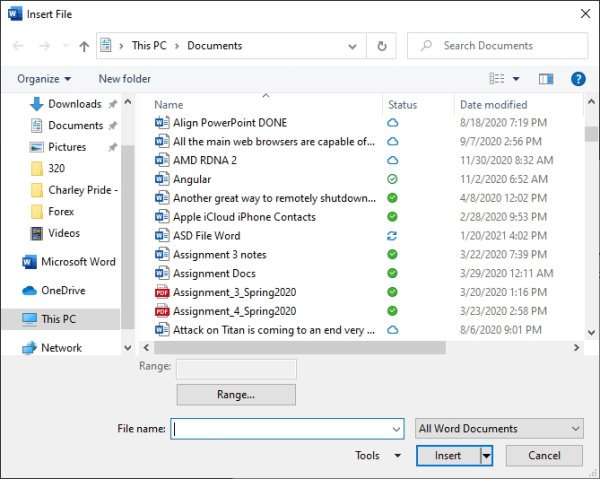Click the Insert button
The image size is (600, 479).
(448, 456)
